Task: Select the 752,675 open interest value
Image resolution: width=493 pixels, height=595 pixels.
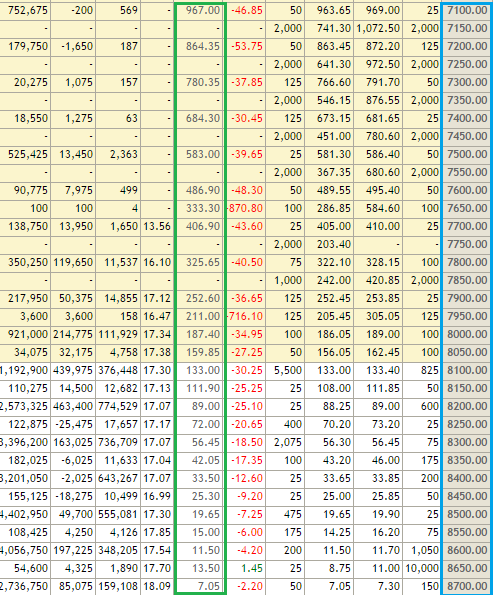Action: point(25,10)
